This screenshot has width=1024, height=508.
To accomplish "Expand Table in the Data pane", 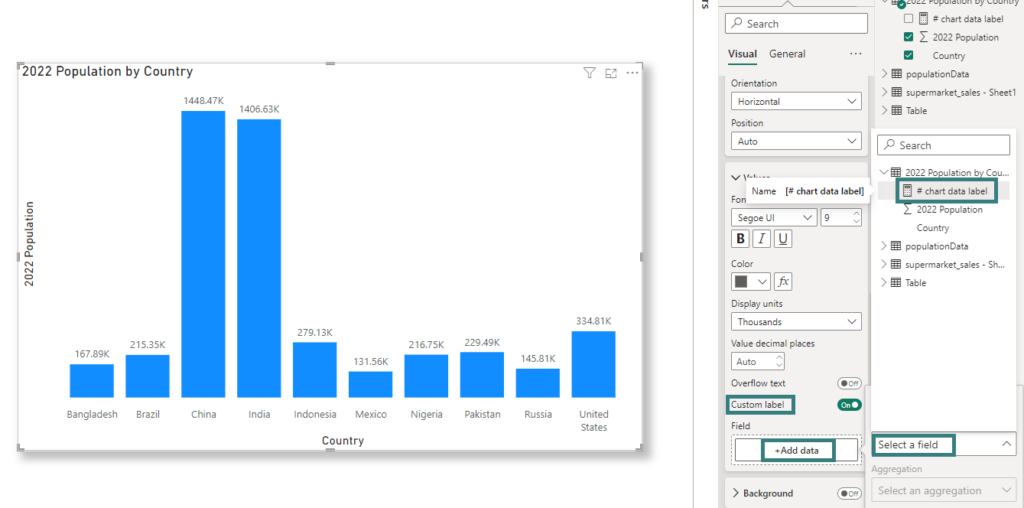I will pos(885,110).
